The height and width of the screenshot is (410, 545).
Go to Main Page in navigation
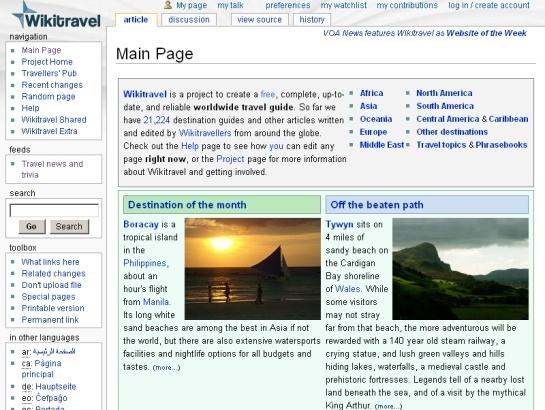click(x=41, y=50)
